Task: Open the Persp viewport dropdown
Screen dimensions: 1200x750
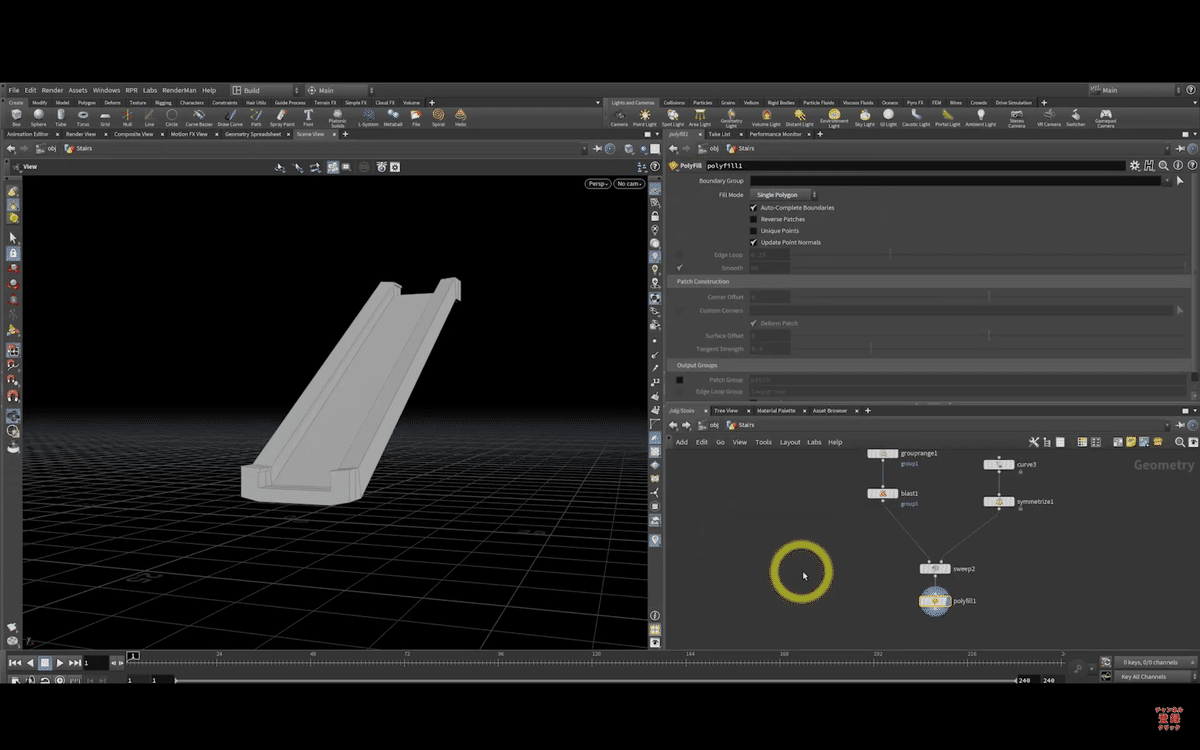Action: tap(598, 184)
